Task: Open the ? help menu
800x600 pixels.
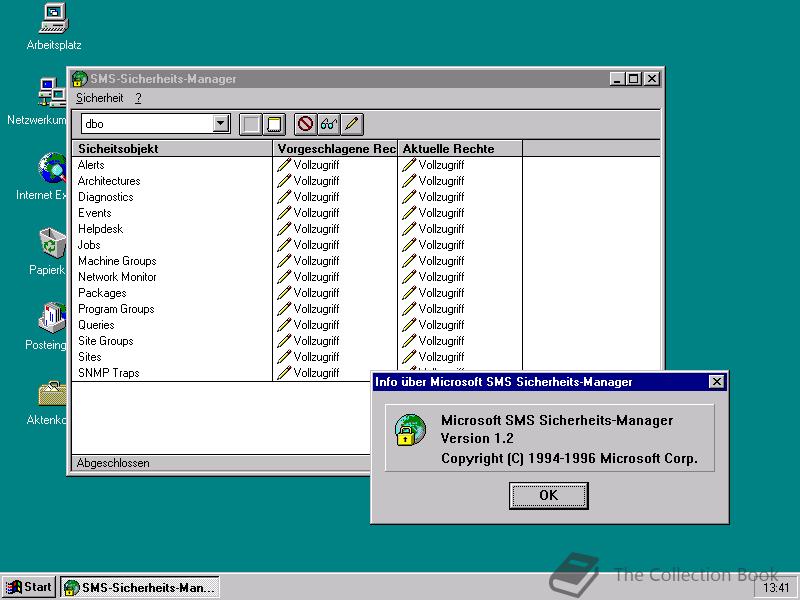Action: pyautogui.click(x=138, y=98)
